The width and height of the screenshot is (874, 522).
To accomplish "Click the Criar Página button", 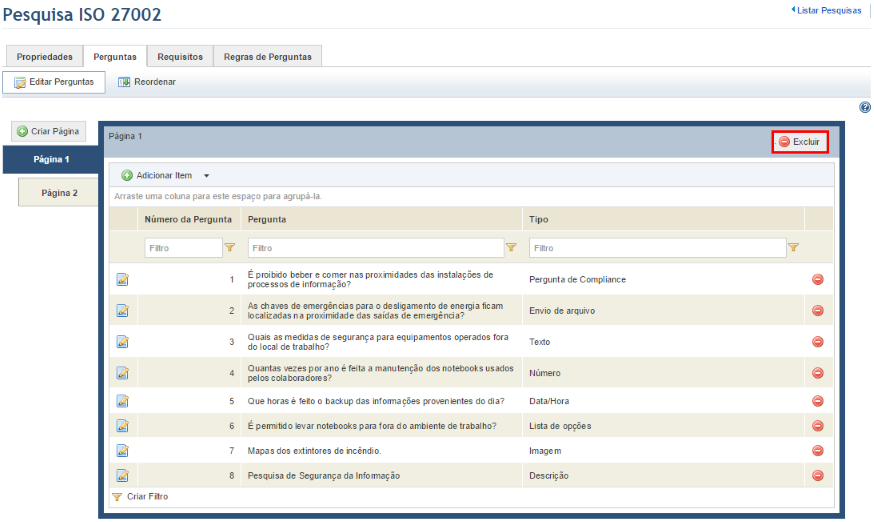I will (x=48, y=131).
